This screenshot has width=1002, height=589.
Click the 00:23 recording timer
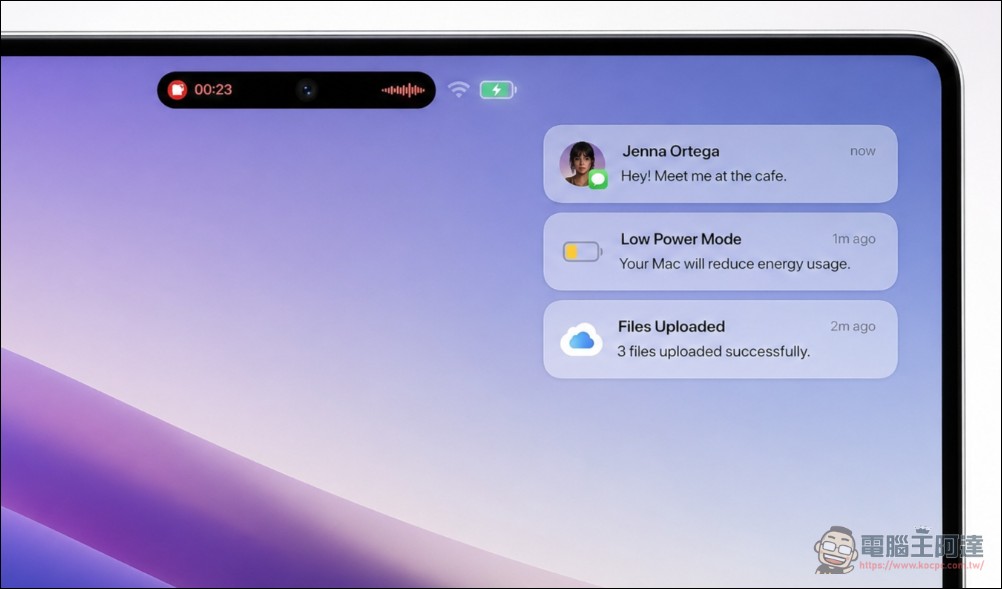click(x=213, y=90)
